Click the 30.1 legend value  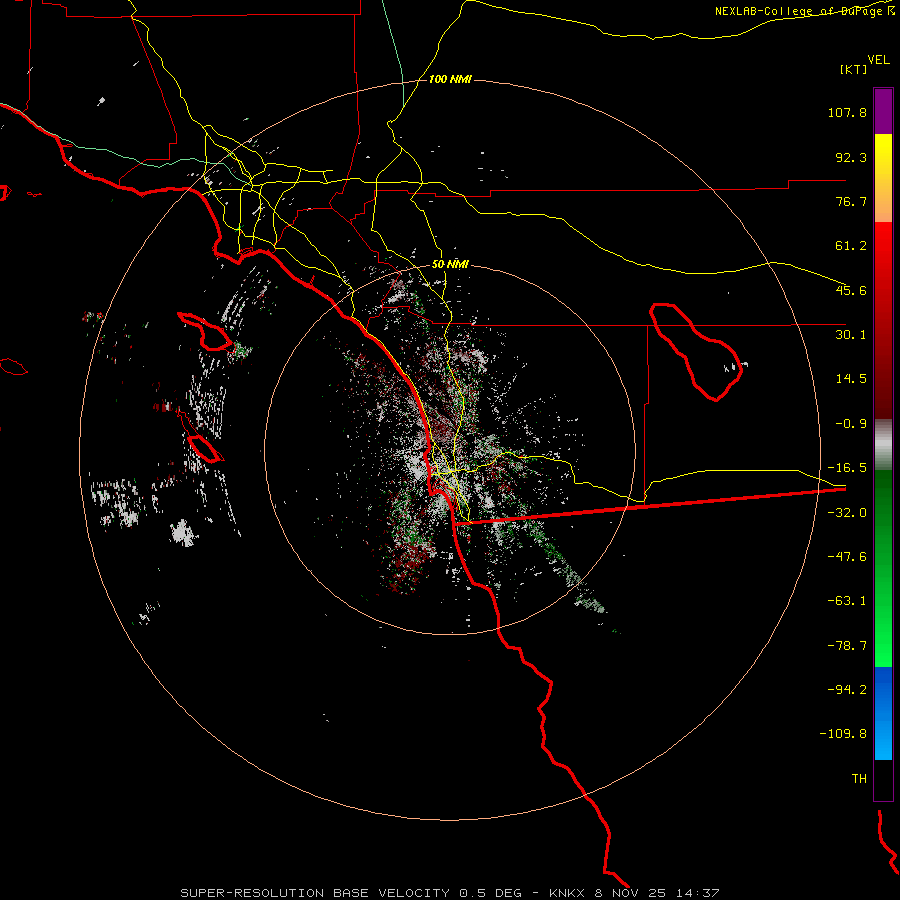pyautogui.click(x=851, y=335)
